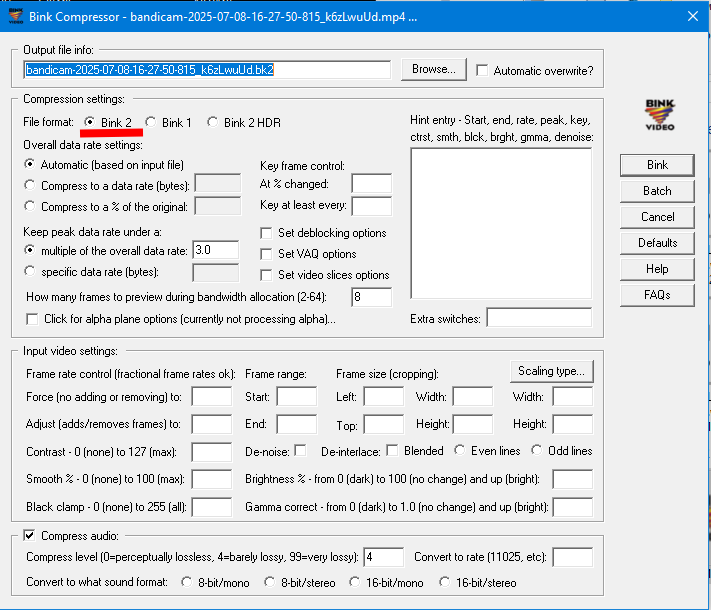The width and height of the screenshot is (711, 610).
Task: Click the Compress level input field
Action: tap(384, 557)
